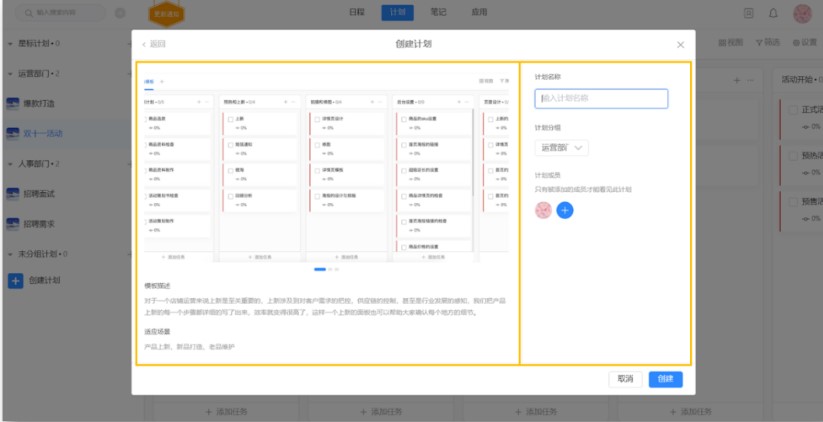Click the 计划名称 input field
Image resolution: width=823 pixels, height=422 pixels.
(x=602, y=99)
